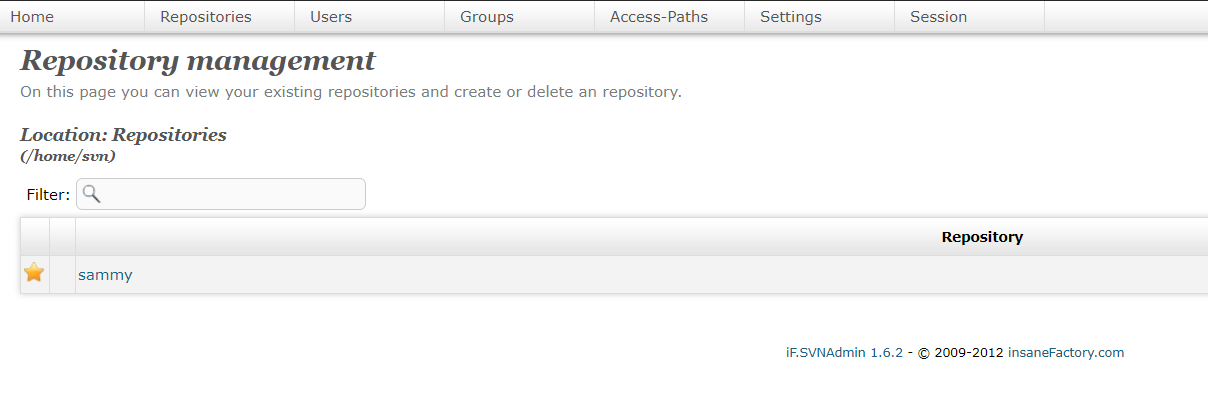Open the insaneFactory.com link
Image resolution: width=1208 pixels, height=407 pixels.
1066,352
